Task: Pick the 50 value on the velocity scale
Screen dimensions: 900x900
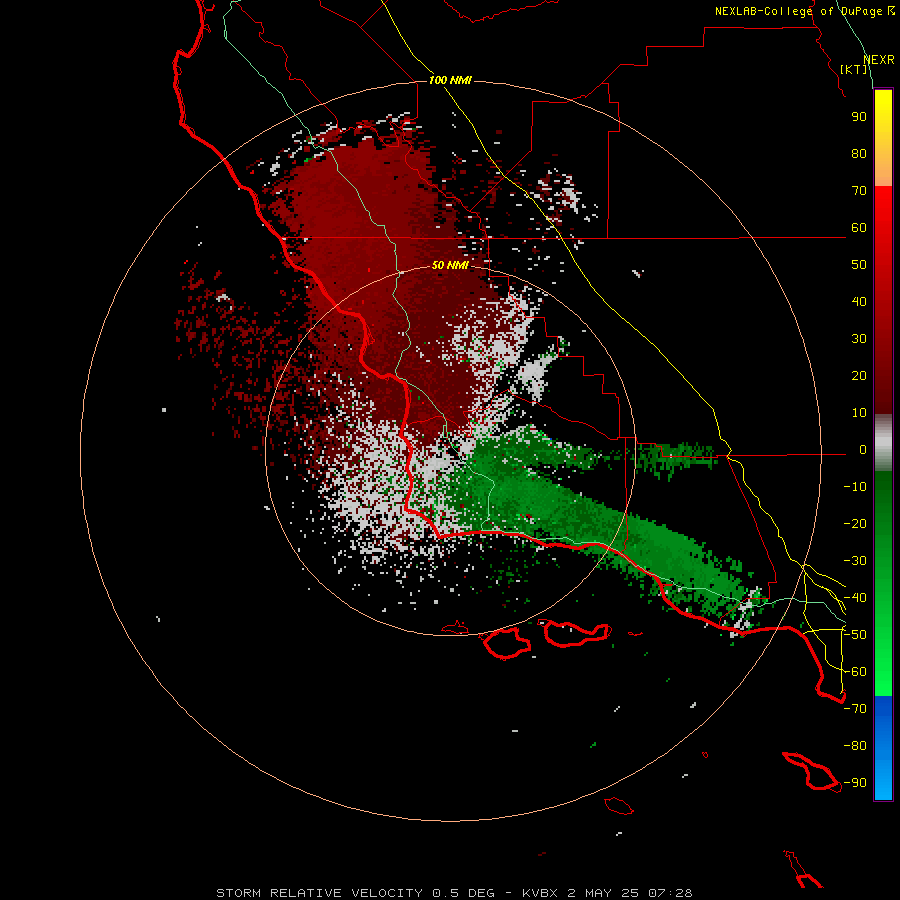Action: tap(859, 265)
